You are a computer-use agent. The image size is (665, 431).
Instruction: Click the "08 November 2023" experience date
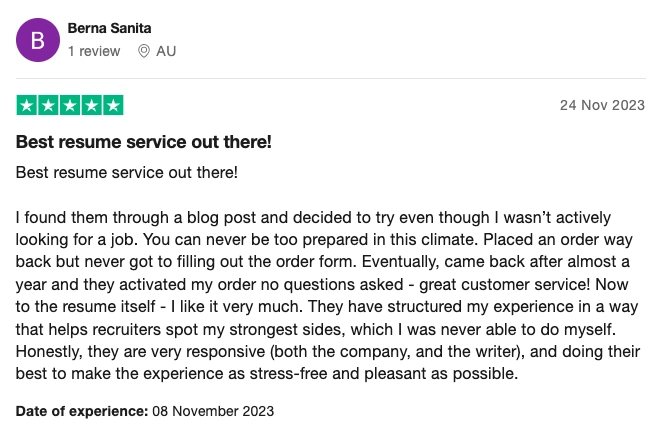(x=213, y=410)
